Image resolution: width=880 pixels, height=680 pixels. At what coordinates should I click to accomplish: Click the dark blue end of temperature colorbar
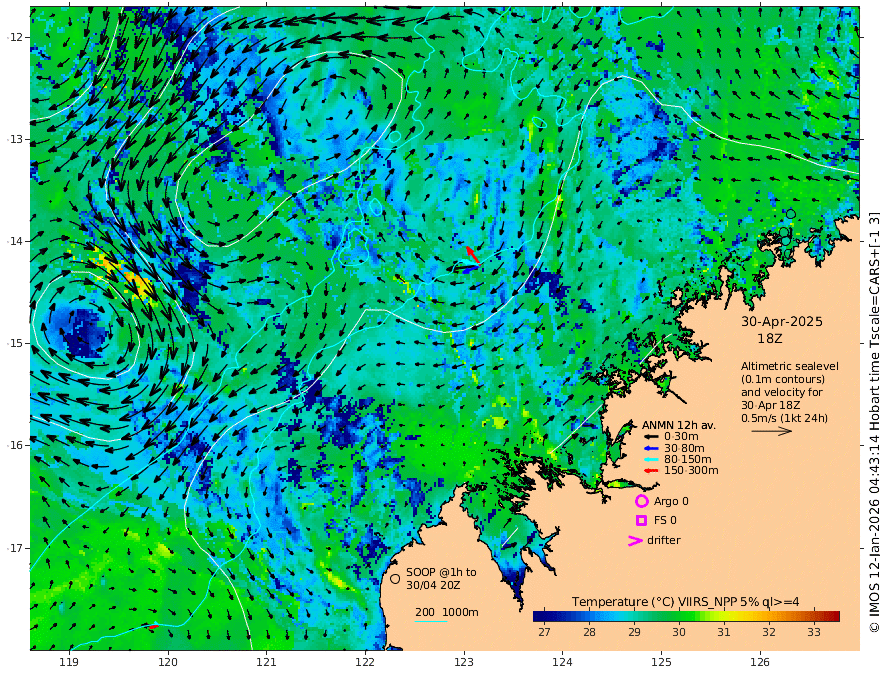pos(539,616)
